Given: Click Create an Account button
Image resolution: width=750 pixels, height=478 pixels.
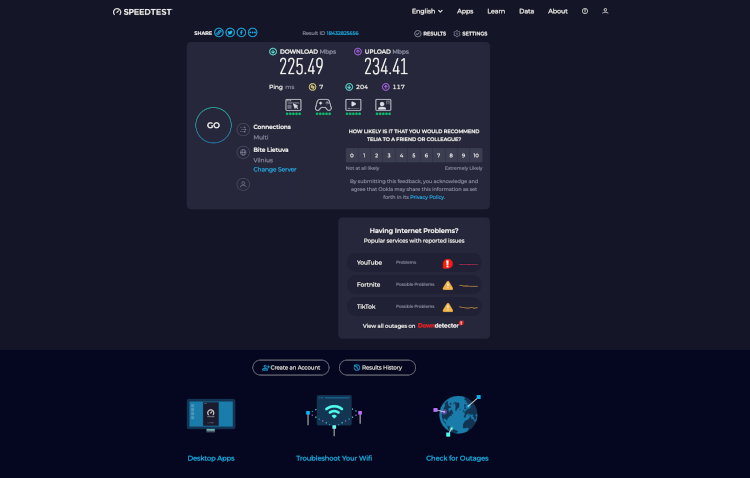Looking at the screenshot, I should (x=291, y=367).
